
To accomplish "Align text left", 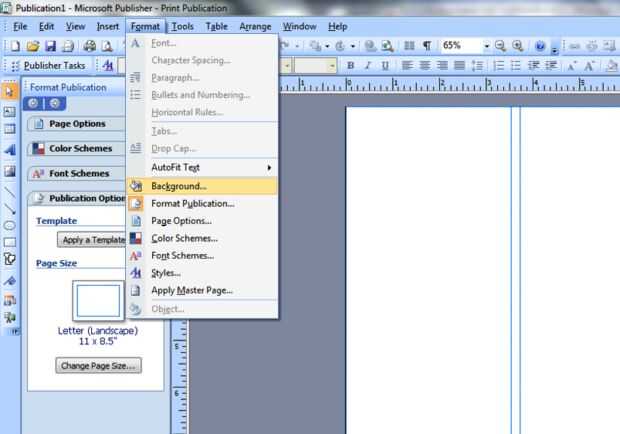I will (407, 65).
